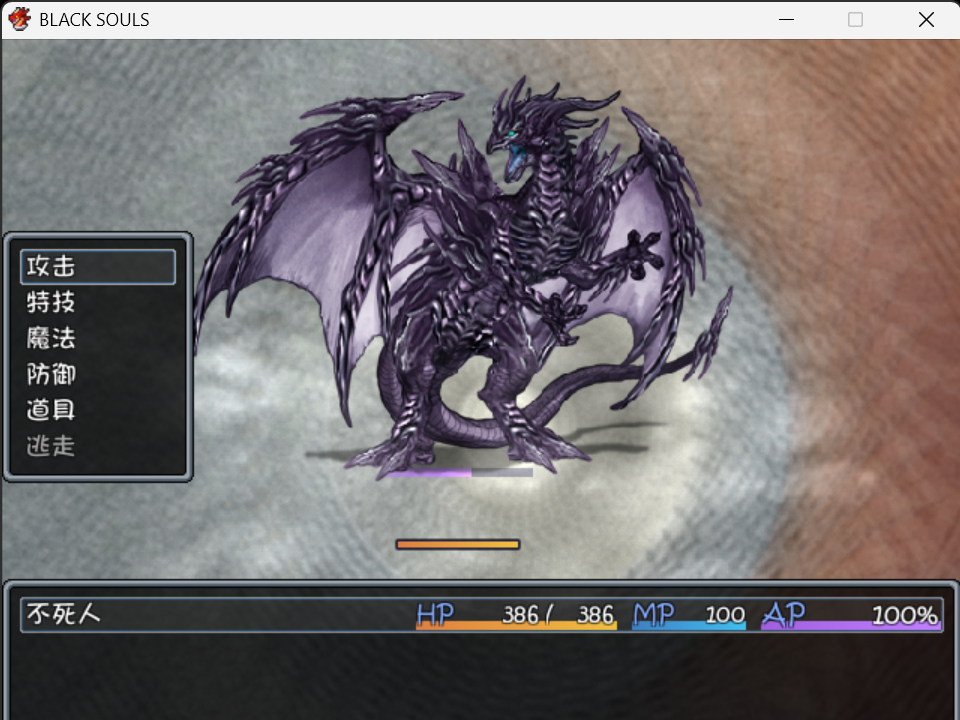Click the dragon's purple HP gauge
The image size is (960, 720).
[x=459, y=473]
